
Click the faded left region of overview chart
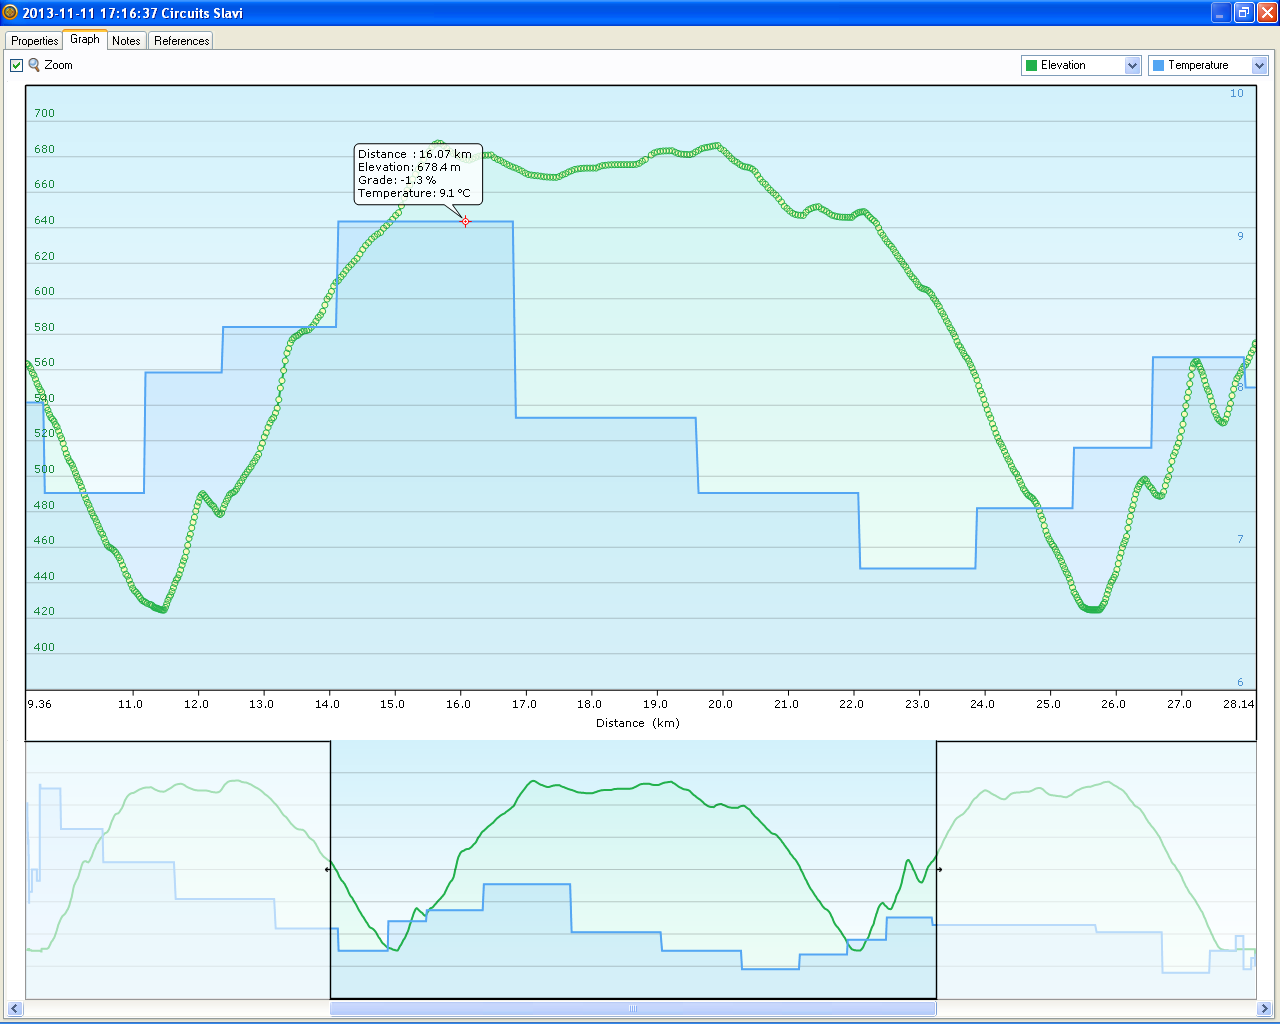tap(177, 870)
